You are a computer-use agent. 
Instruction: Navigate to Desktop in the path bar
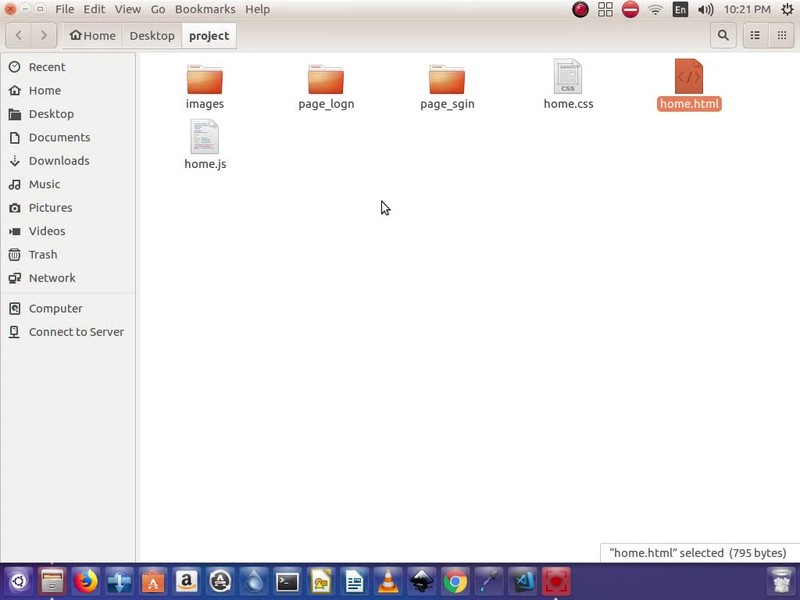(x=152, y=35)
